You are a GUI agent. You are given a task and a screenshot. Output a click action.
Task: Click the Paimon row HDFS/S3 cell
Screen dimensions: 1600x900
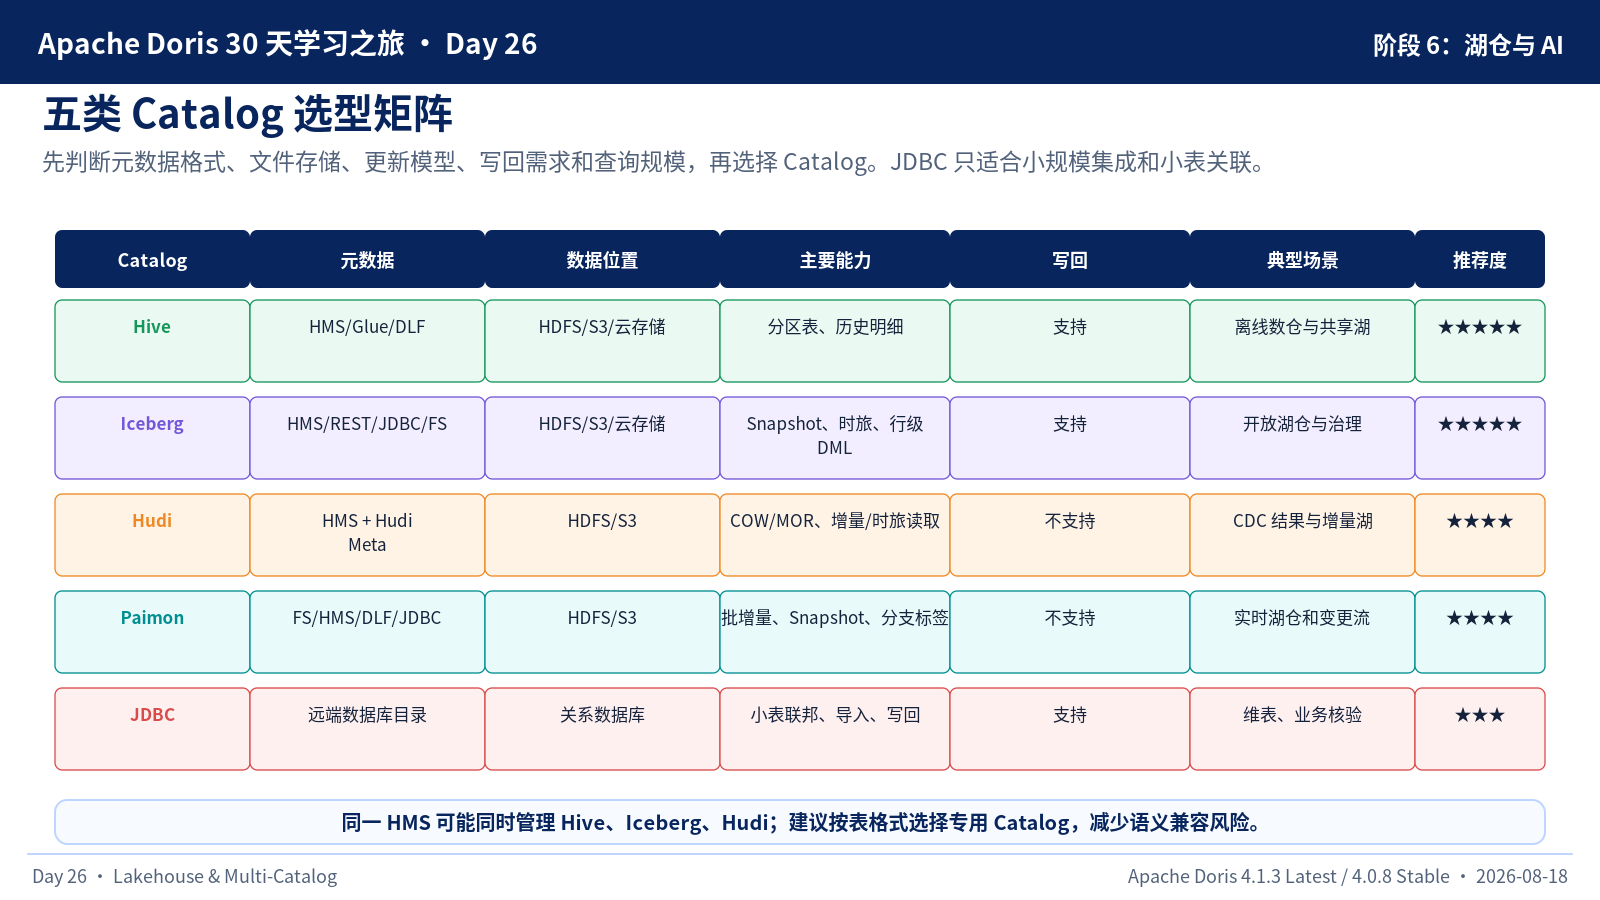pos(602,632)
